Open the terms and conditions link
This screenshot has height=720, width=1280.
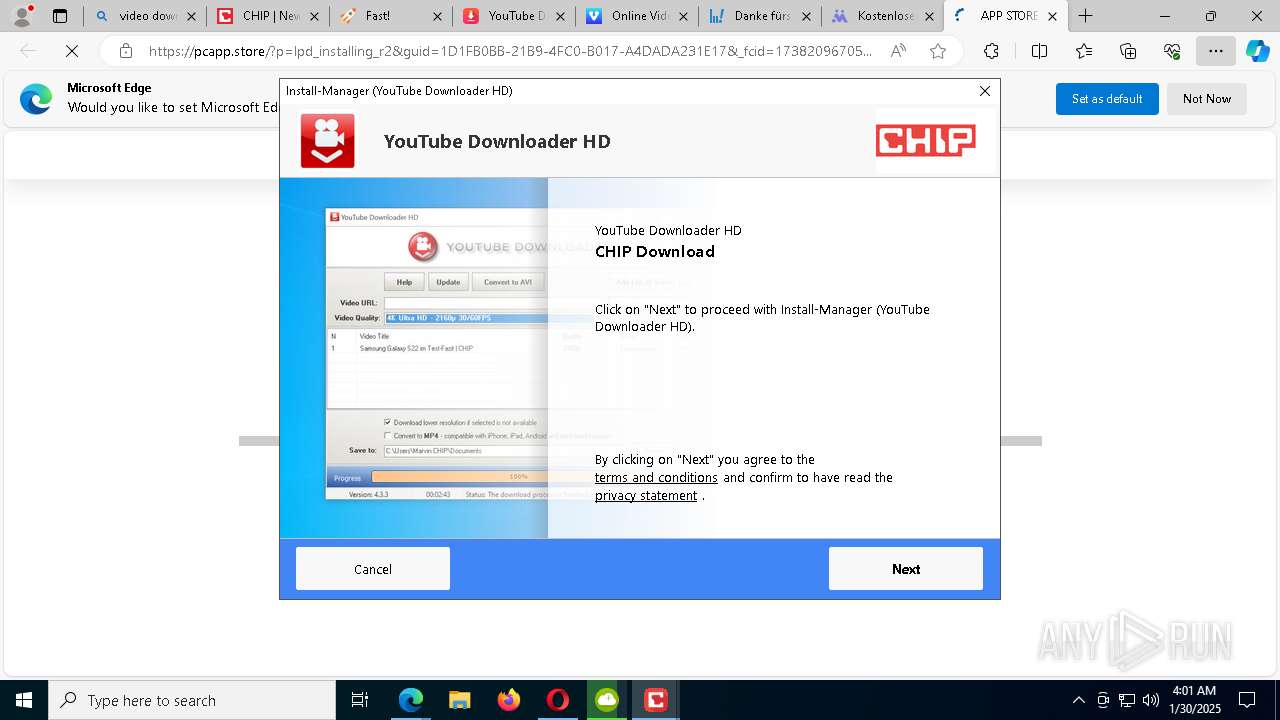(x=656, y=478)
